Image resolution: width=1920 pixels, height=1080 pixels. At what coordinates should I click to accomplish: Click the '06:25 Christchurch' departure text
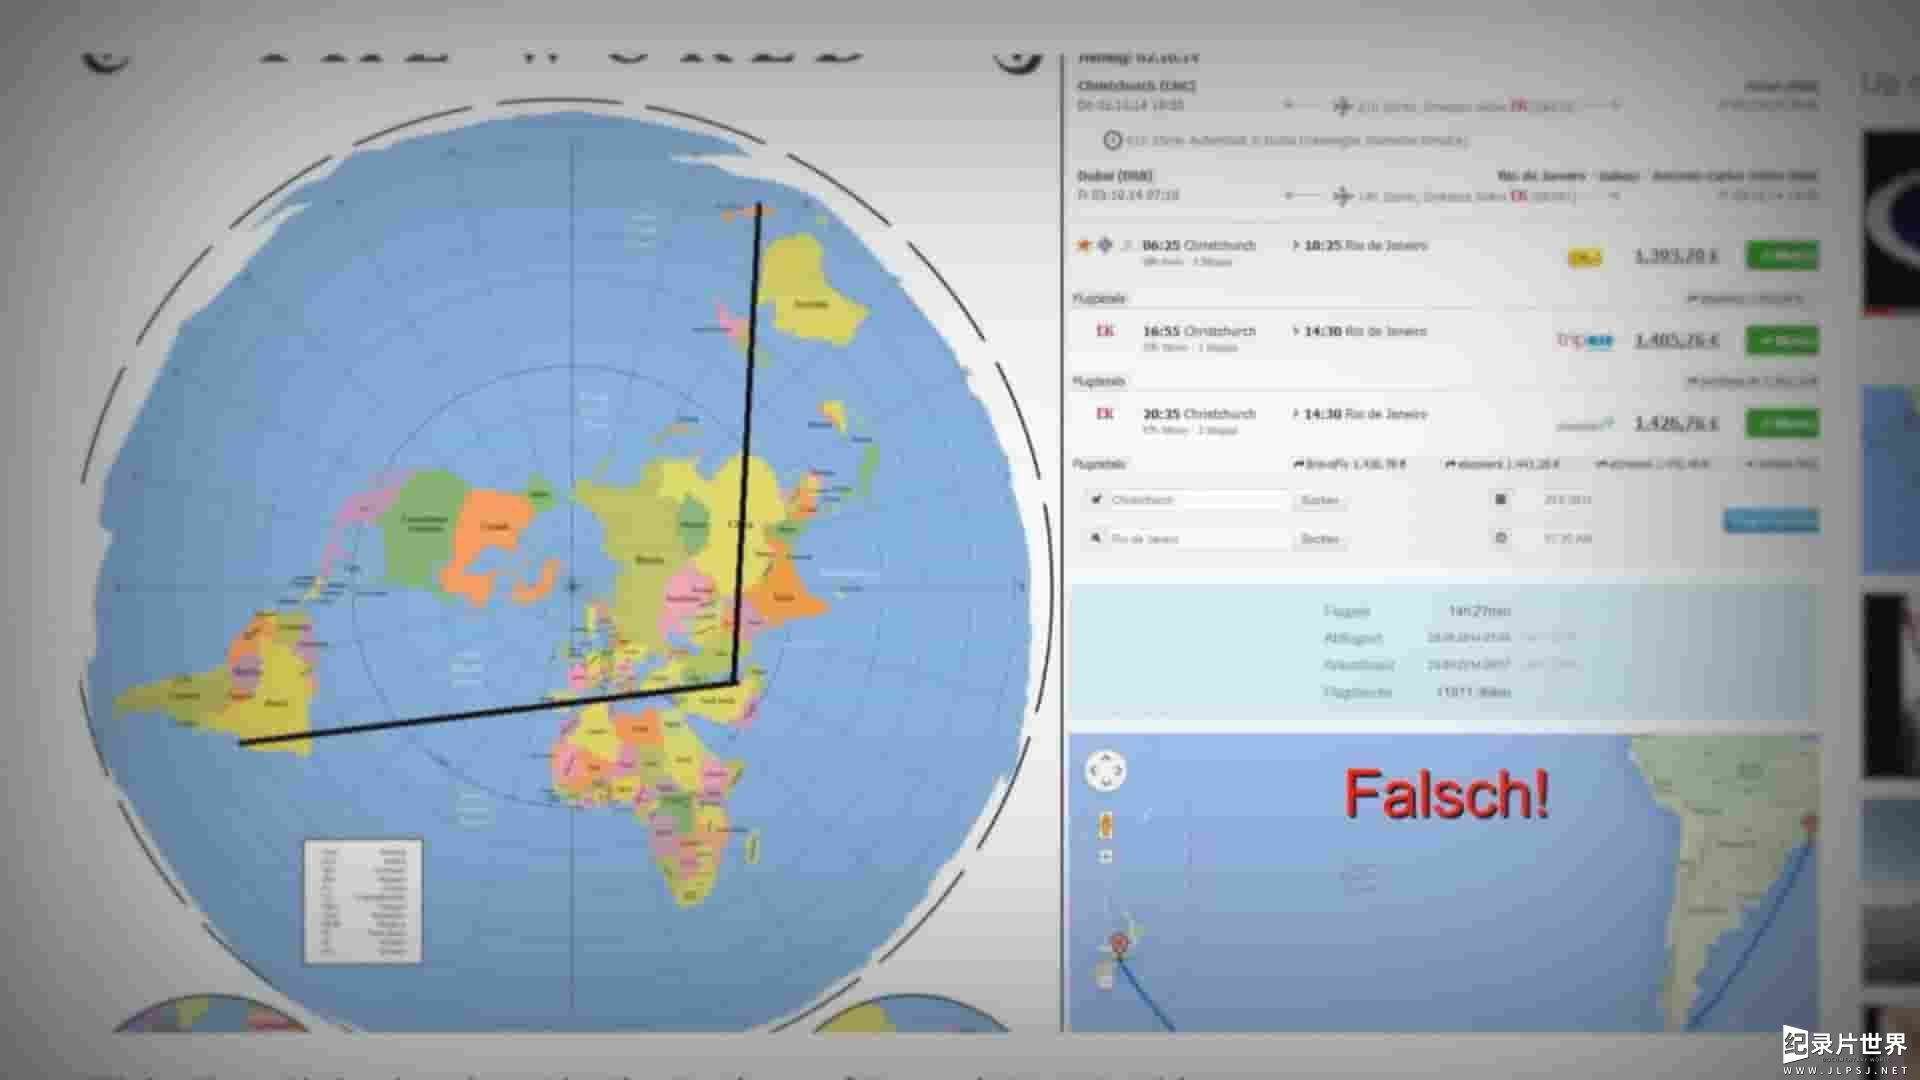point(1198,245)
